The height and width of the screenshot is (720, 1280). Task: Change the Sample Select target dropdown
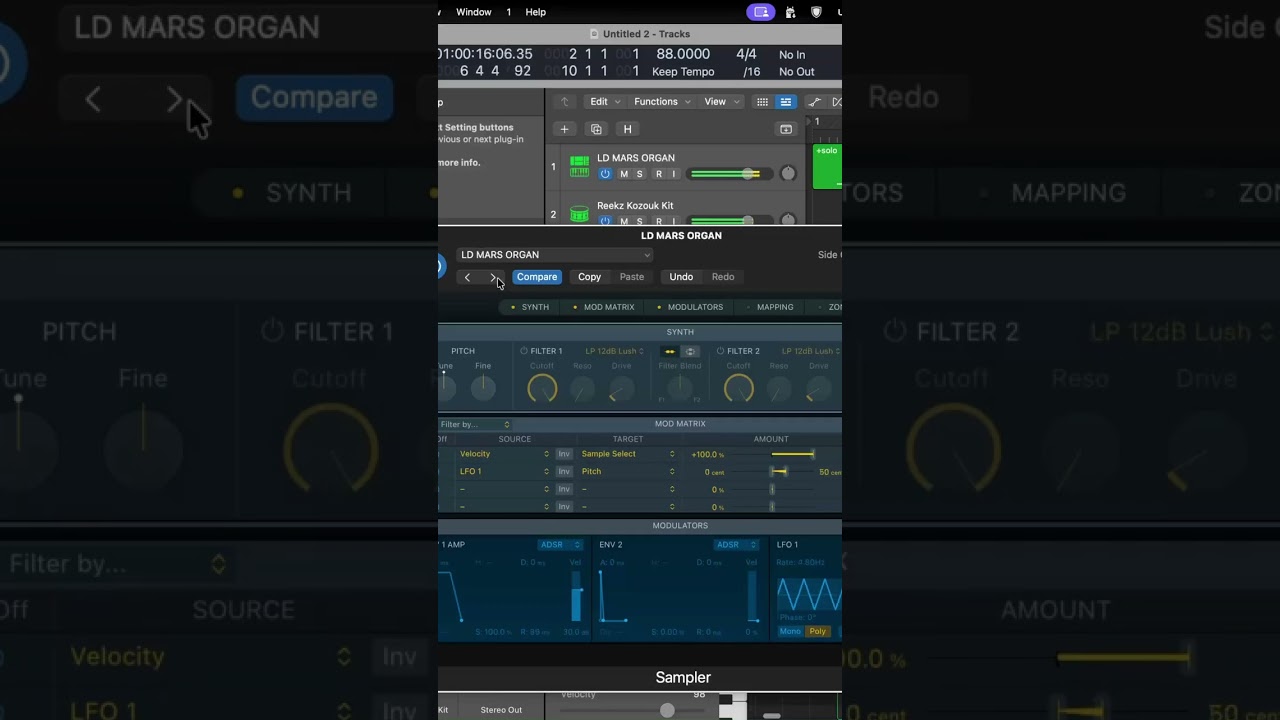pos(628,454)
